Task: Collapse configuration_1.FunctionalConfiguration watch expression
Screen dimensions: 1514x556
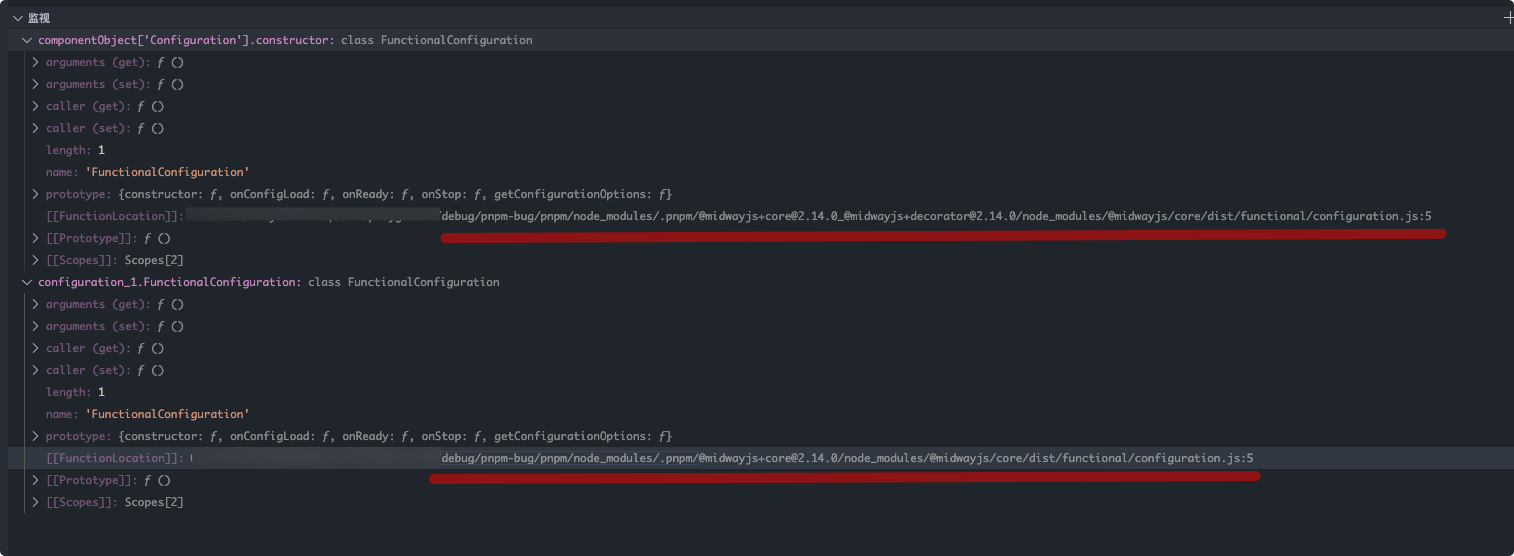Action: pos(27,282)
